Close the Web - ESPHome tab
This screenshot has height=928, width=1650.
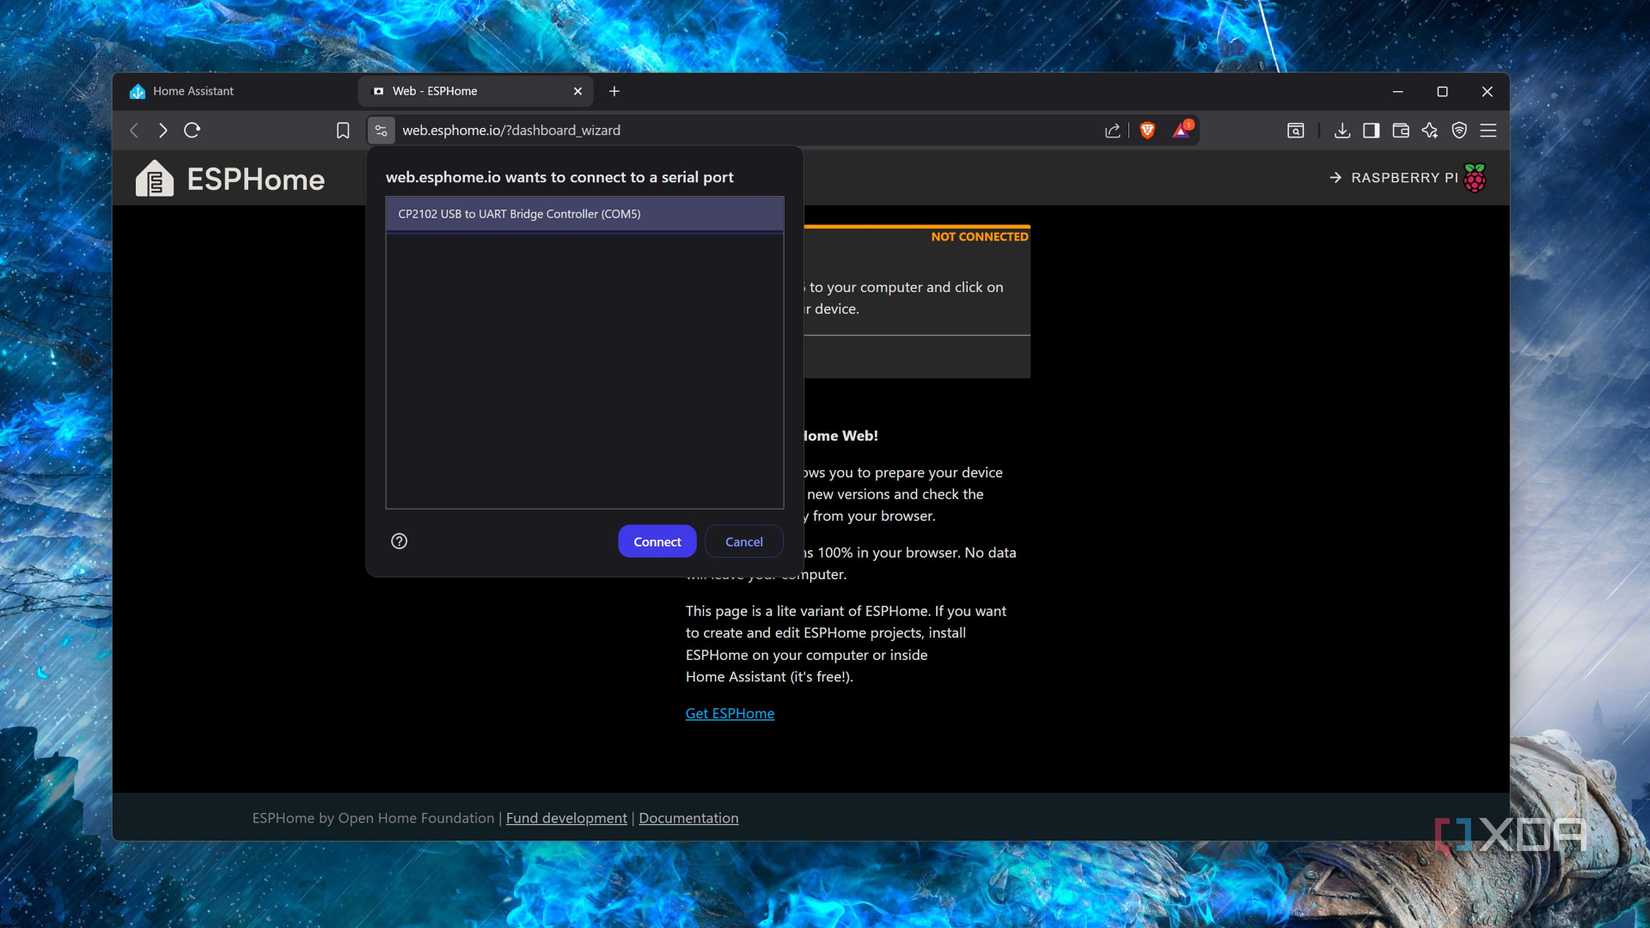click(577, 91)
